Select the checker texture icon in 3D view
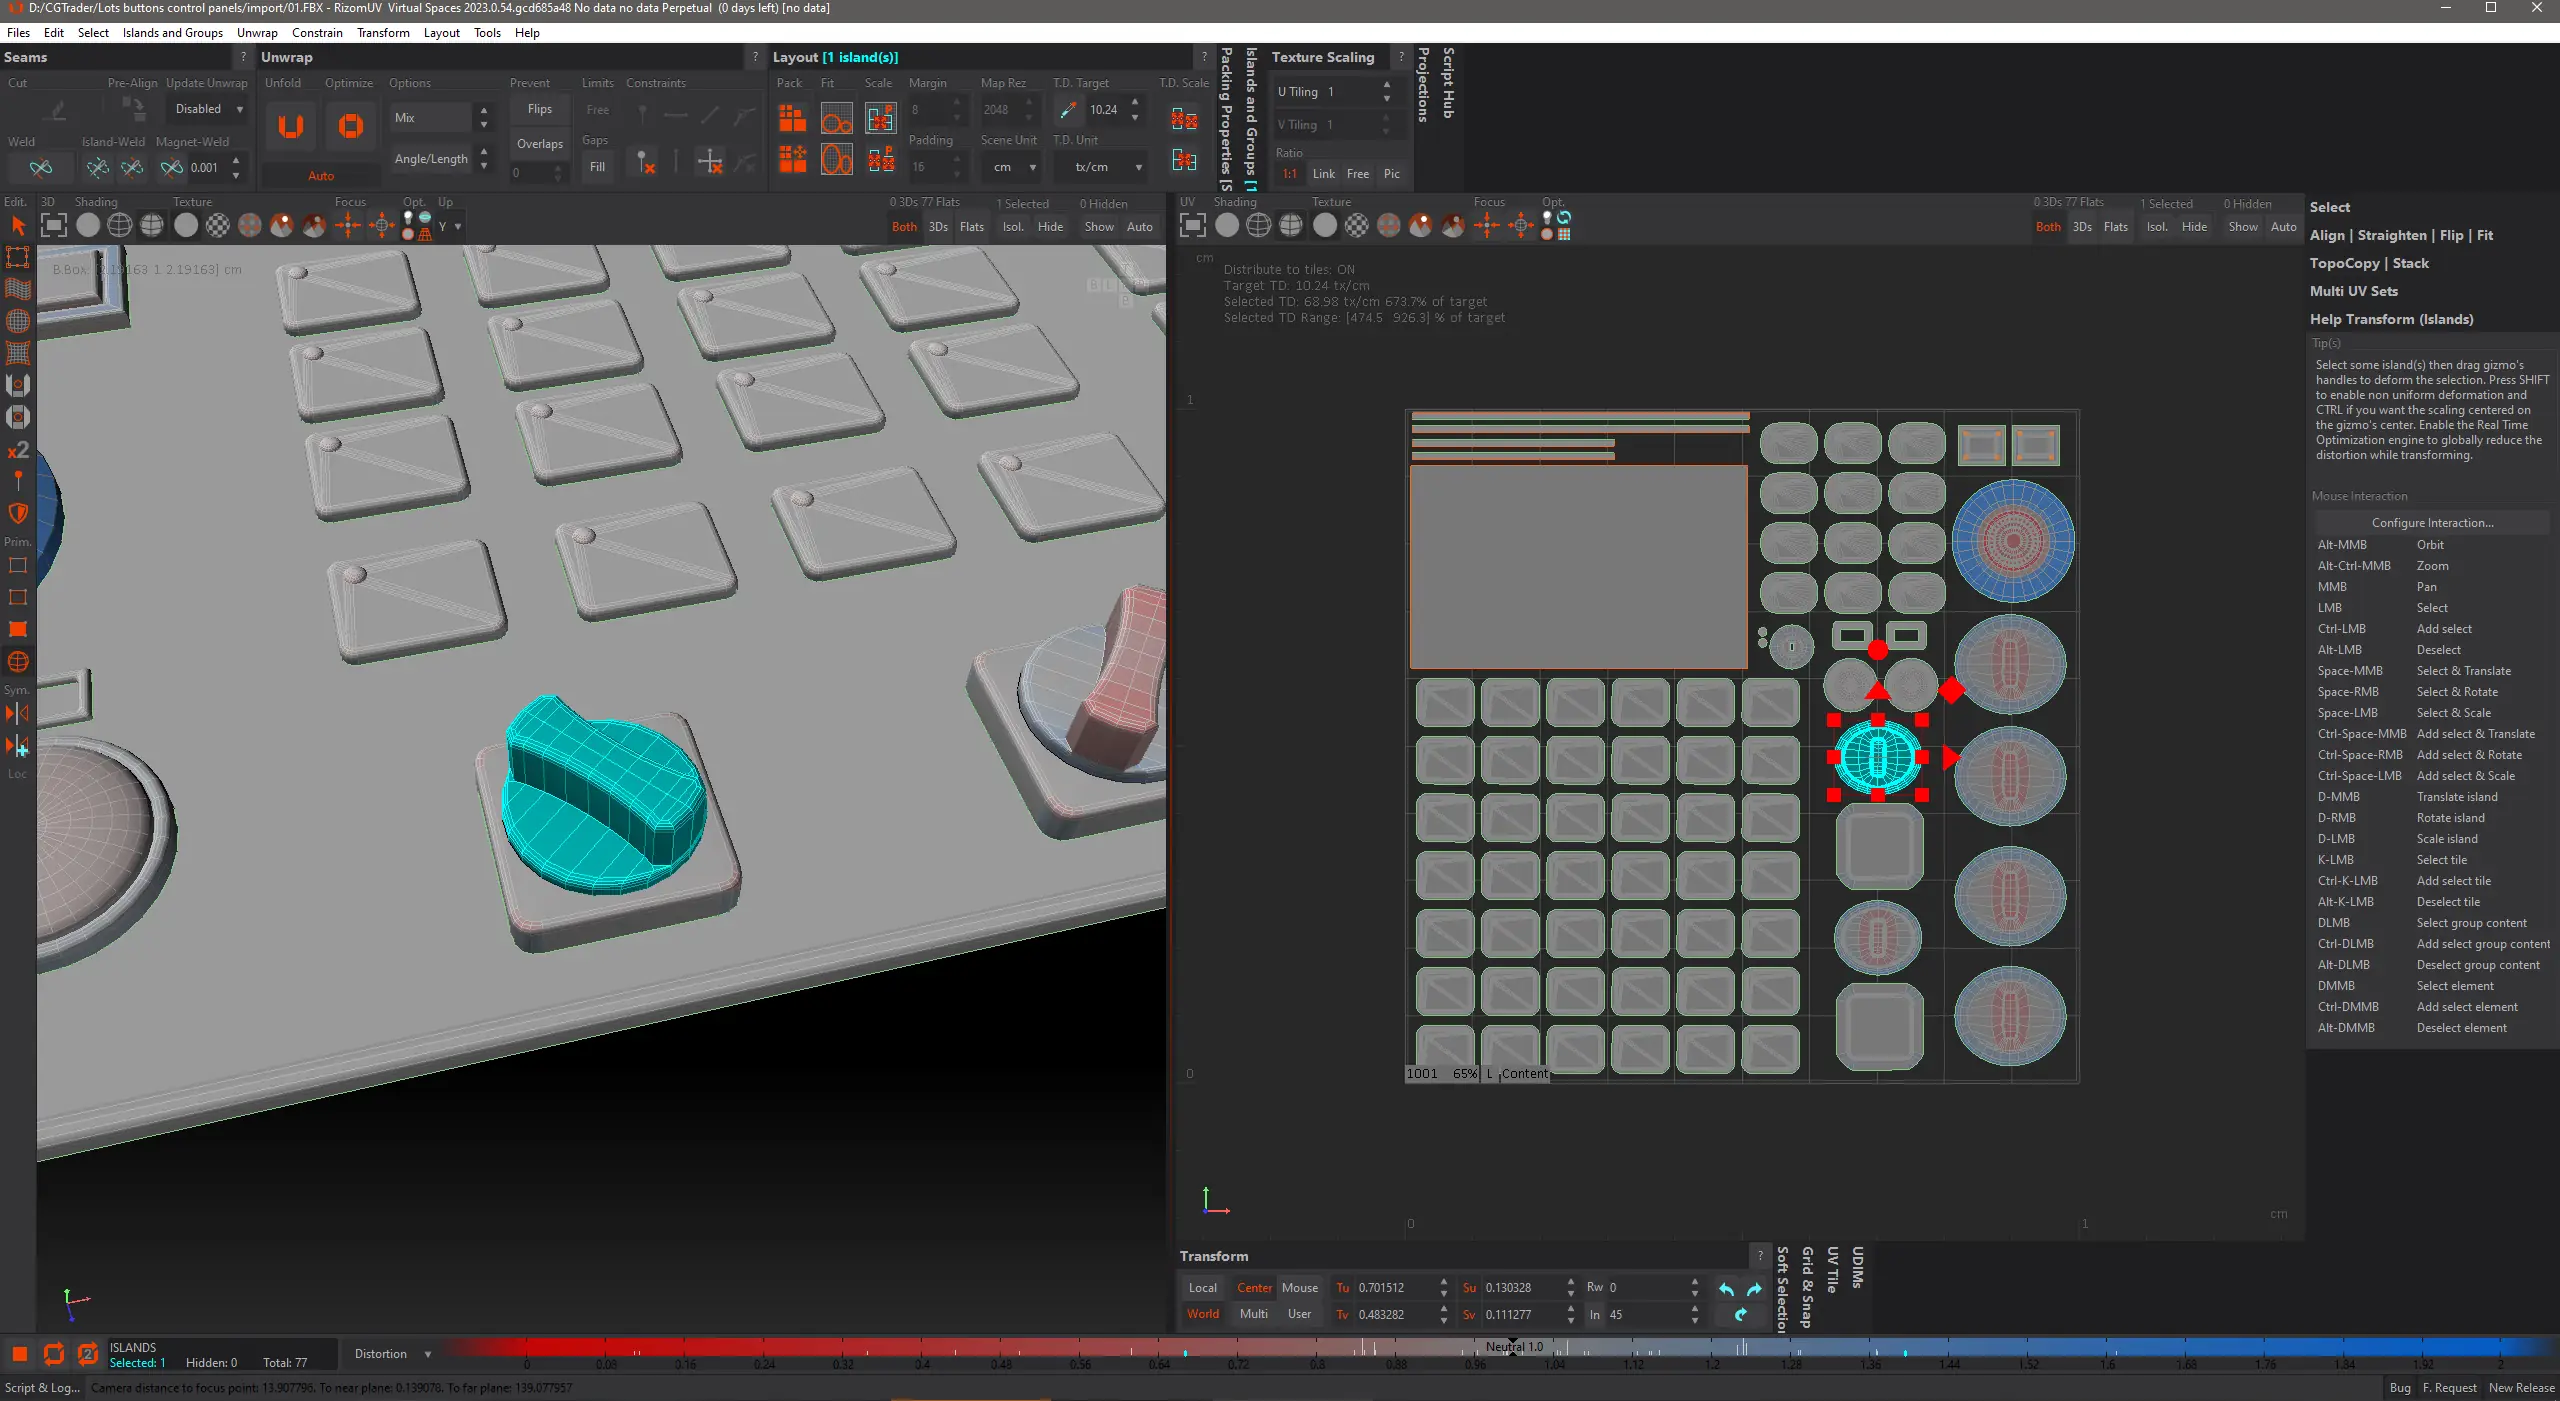This screenshot has width=2560, height=1401. (x=218, y=226)
